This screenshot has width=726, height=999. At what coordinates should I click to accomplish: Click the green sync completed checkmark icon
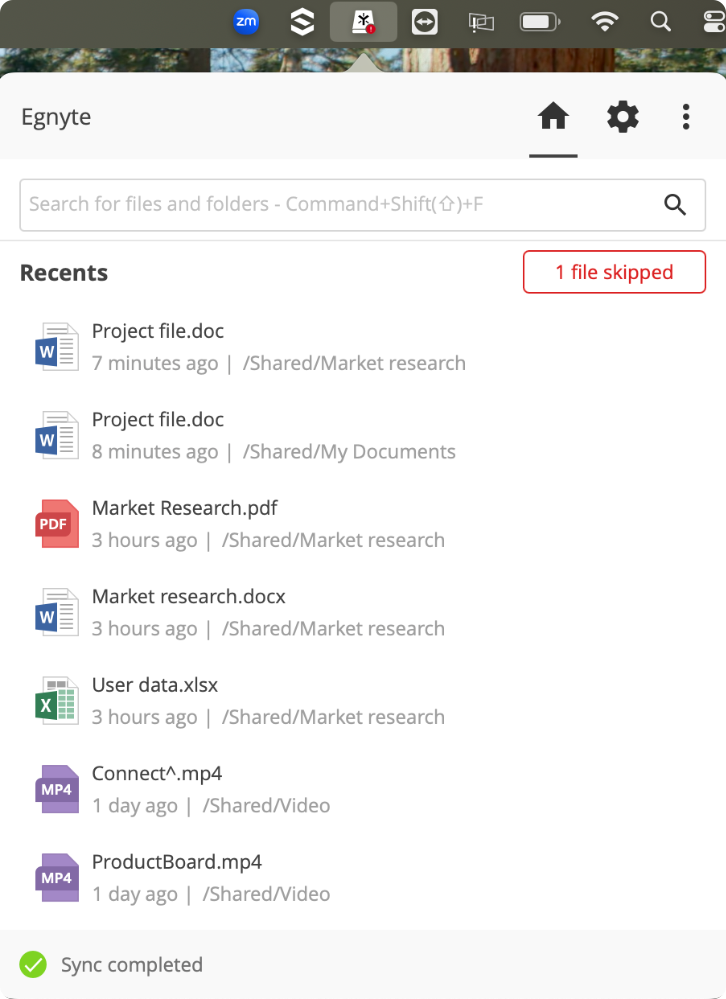pyautogui.click(x=33, y=965)
